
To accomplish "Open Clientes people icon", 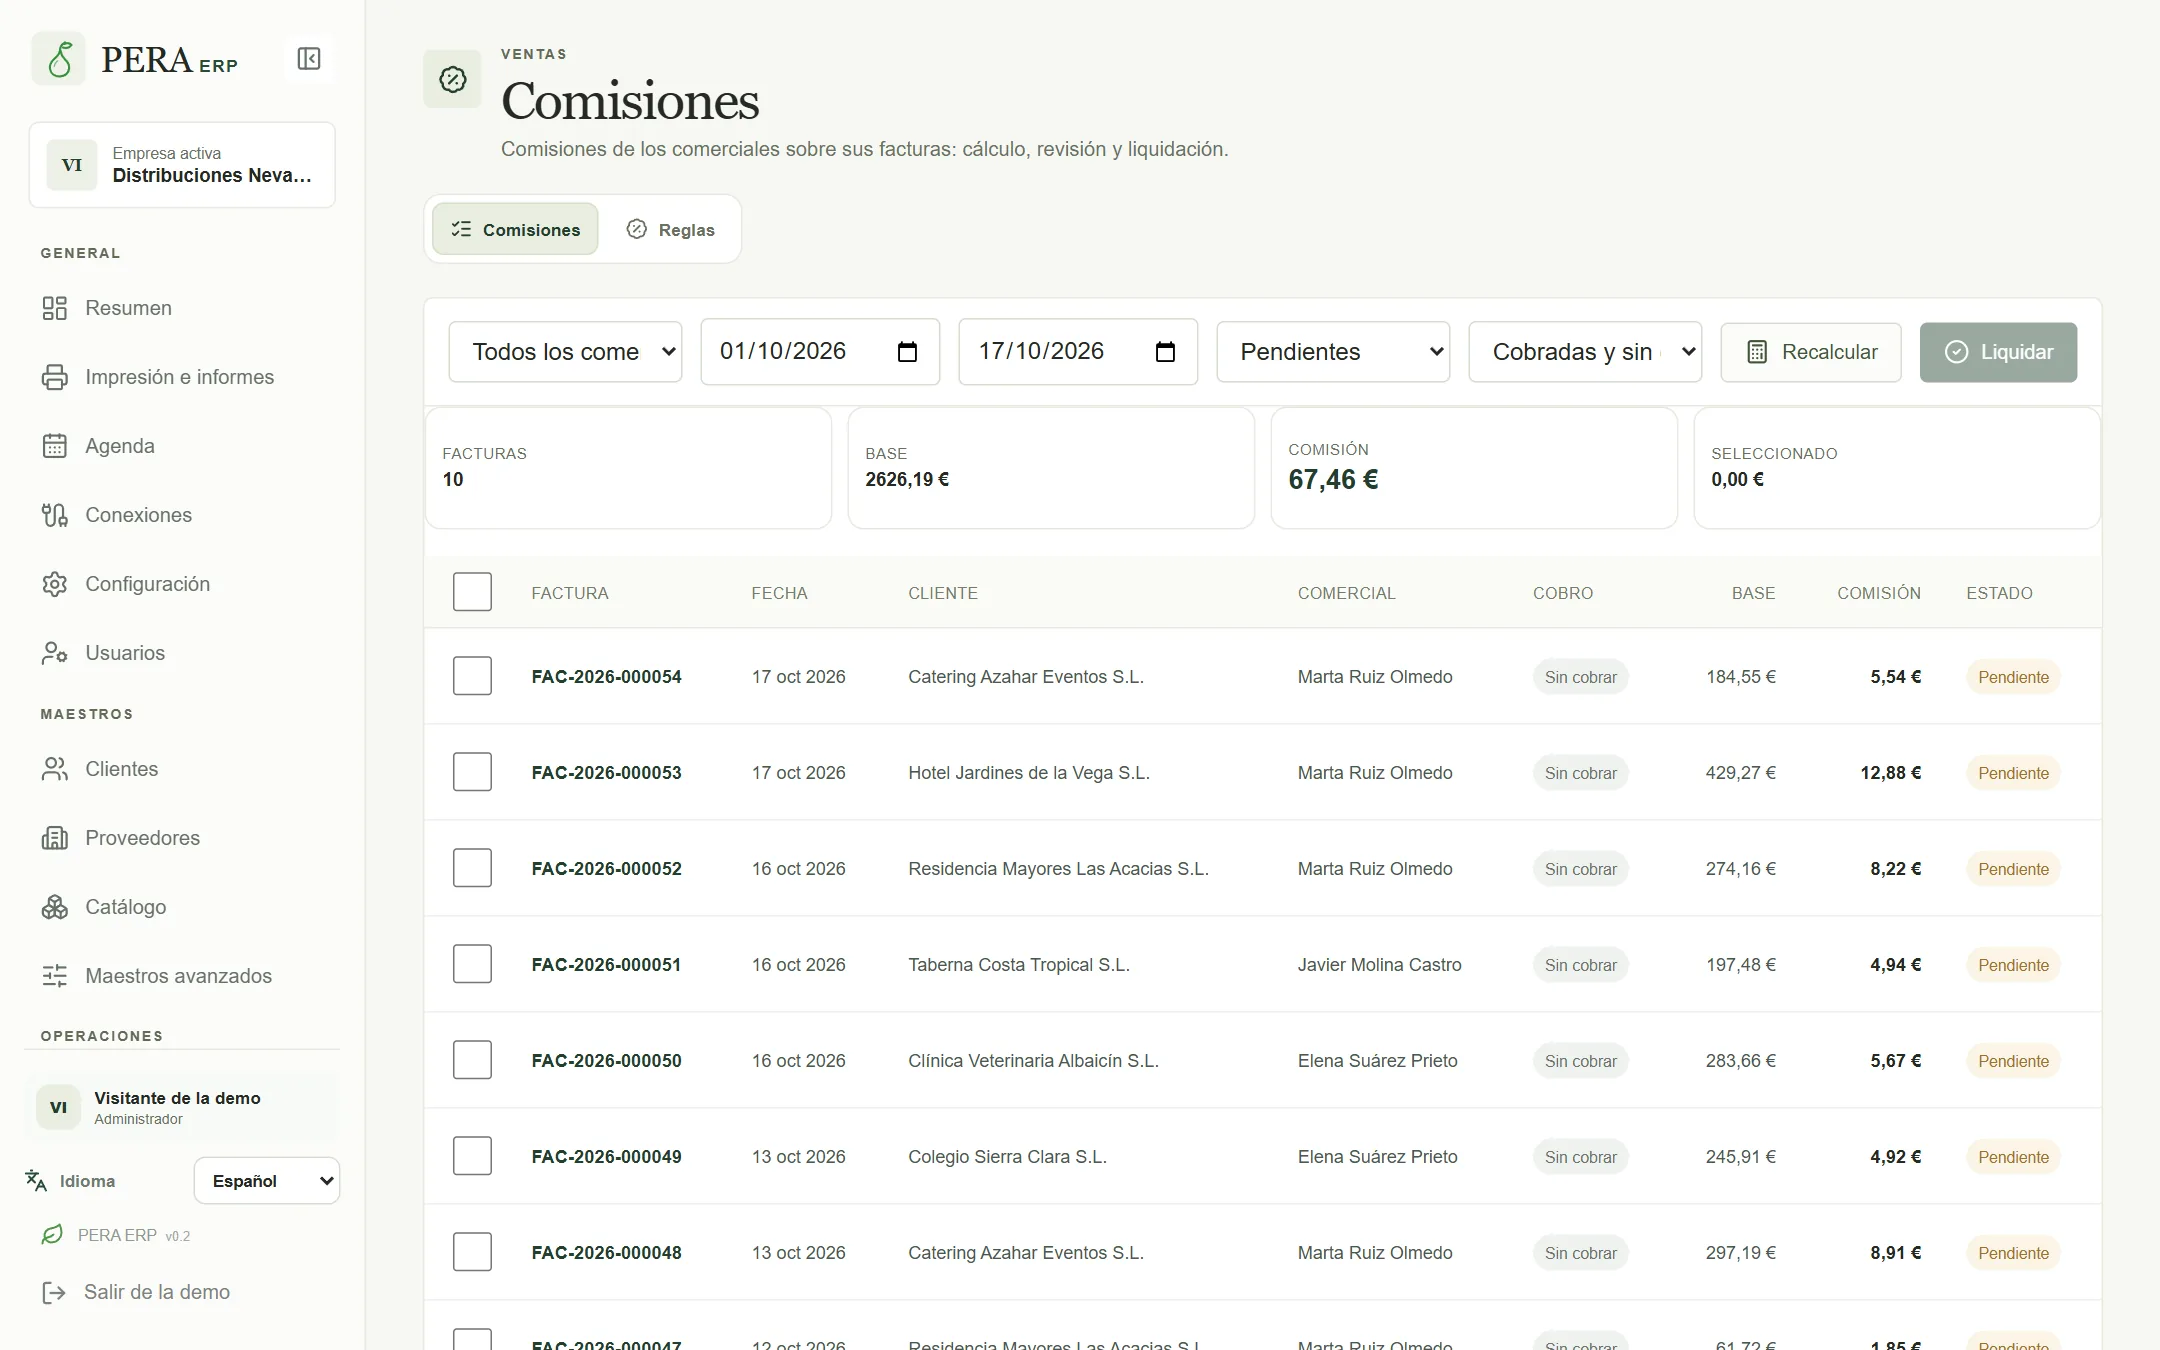I will (x=55, y=769).
